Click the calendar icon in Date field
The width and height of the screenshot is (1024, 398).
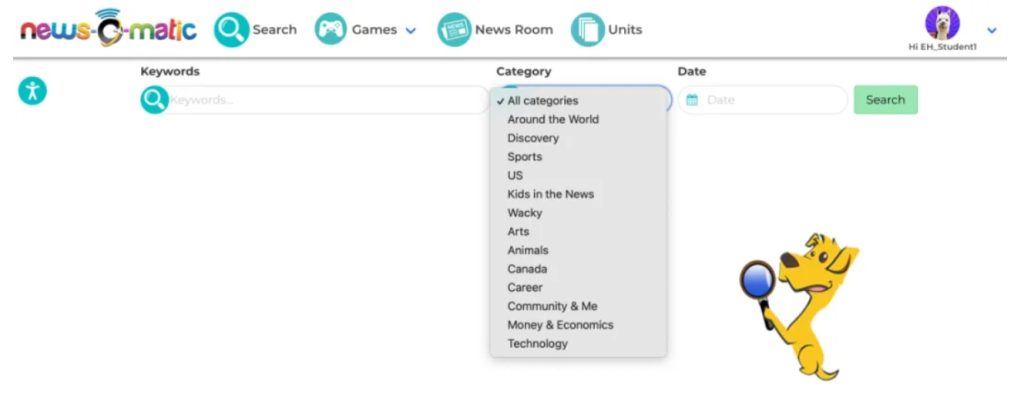[692, 100]
